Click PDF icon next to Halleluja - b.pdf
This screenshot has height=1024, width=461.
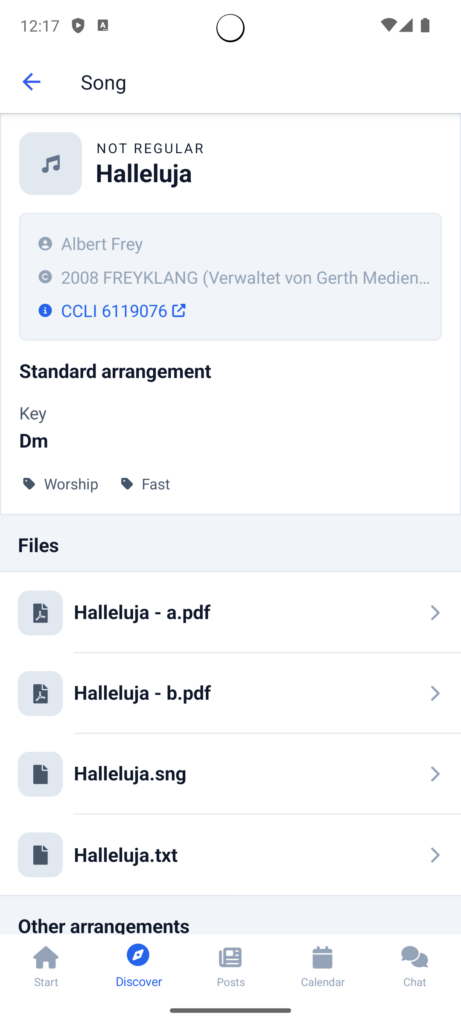[40, 693]
